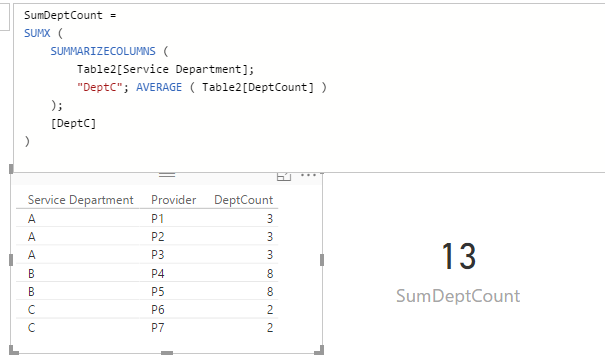The height and width of the screenshot is (363, 605).
Task: Click the table visual's Focus mode icon
Action: click(x=284, y=176)
